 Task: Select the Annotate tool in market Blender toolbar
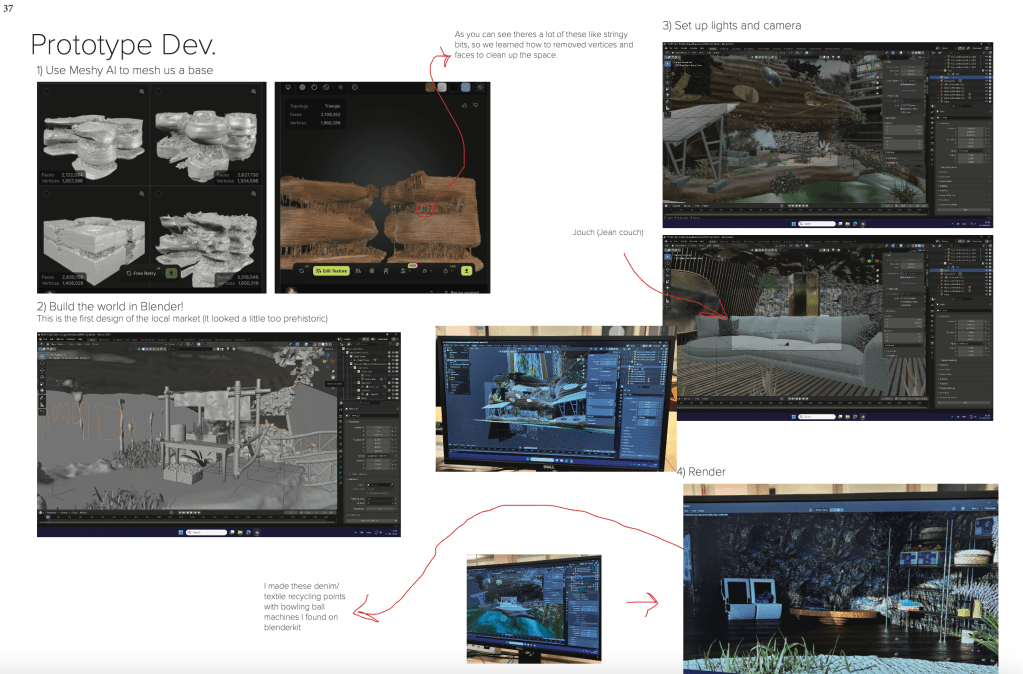pos(42,398)
